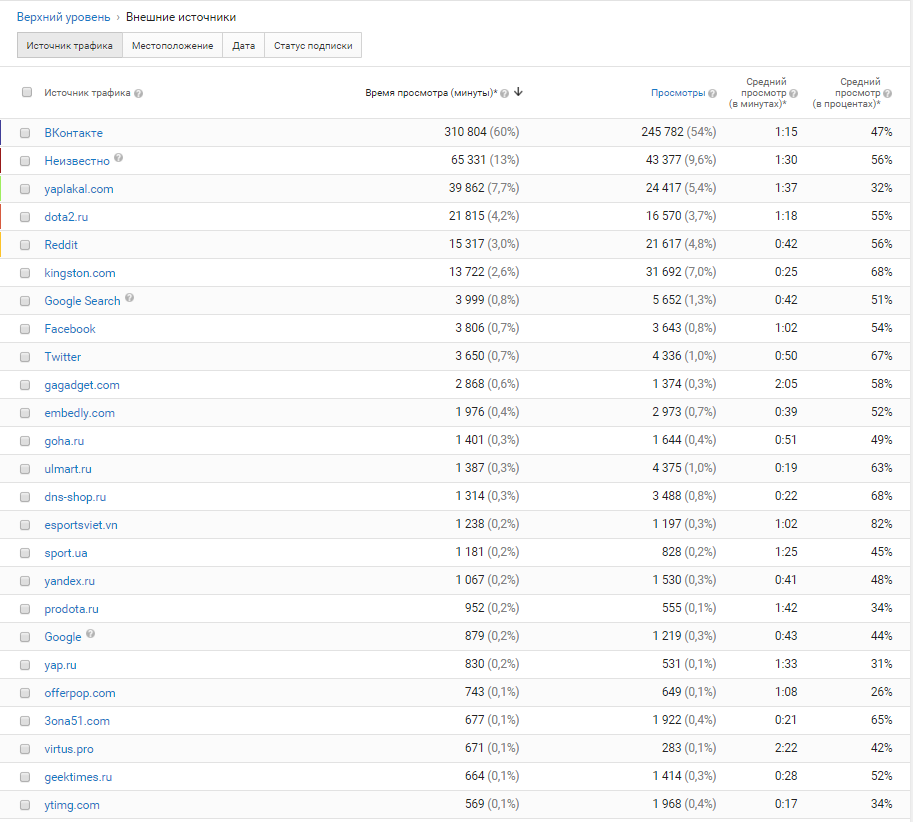The width and height of the screenshot is (913, 822).
Task: Open the 3ona51.com source link
Action: (77, 721)
